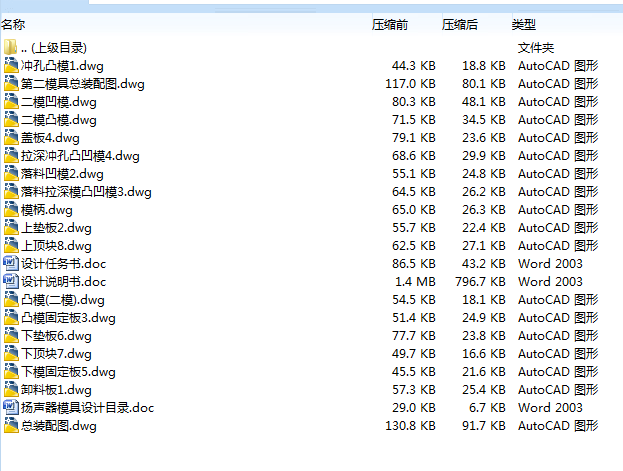Select the 设计说明书.doc Word icon
This screenshot has width=623, height=471.
(11, 281)
